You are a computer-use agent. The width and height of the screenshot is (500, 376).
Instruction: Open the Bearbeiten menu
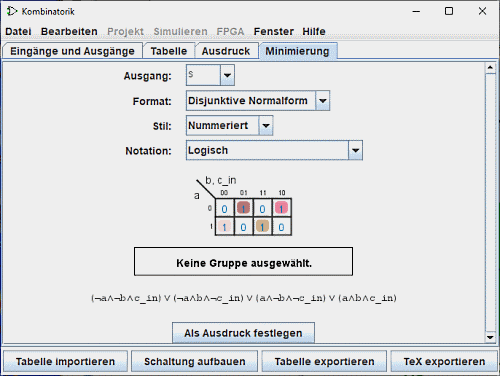pyautogui.click(x=69, y=31)
